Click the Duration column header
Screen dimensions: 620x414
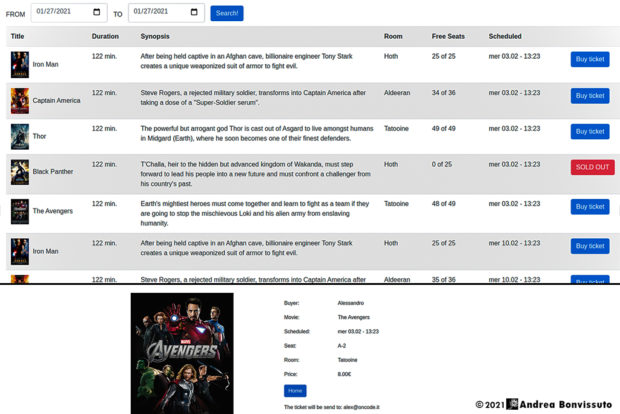105,36
